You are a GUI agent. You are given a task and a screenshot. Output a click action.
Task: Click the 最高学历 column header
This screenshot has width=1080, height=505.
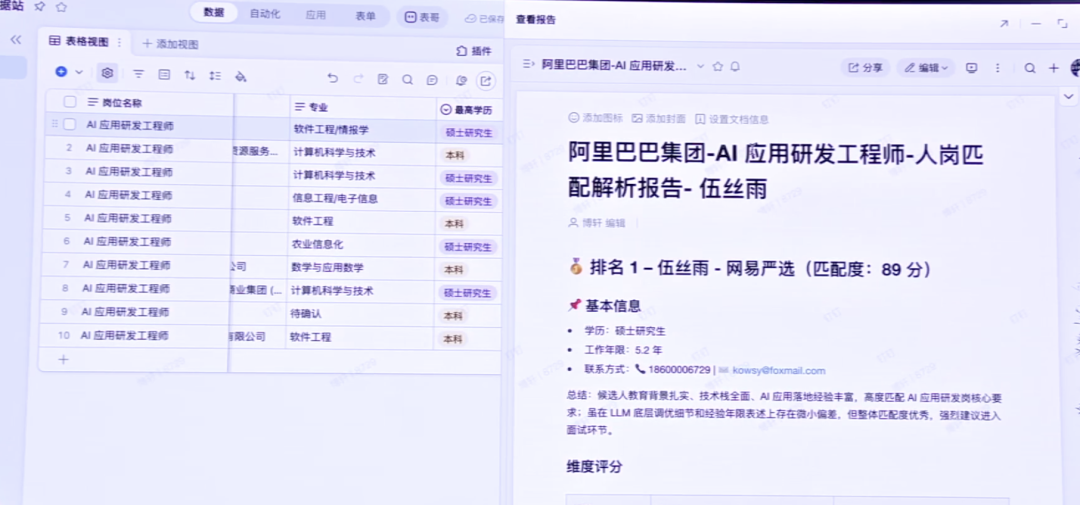[x=472, y=108]
